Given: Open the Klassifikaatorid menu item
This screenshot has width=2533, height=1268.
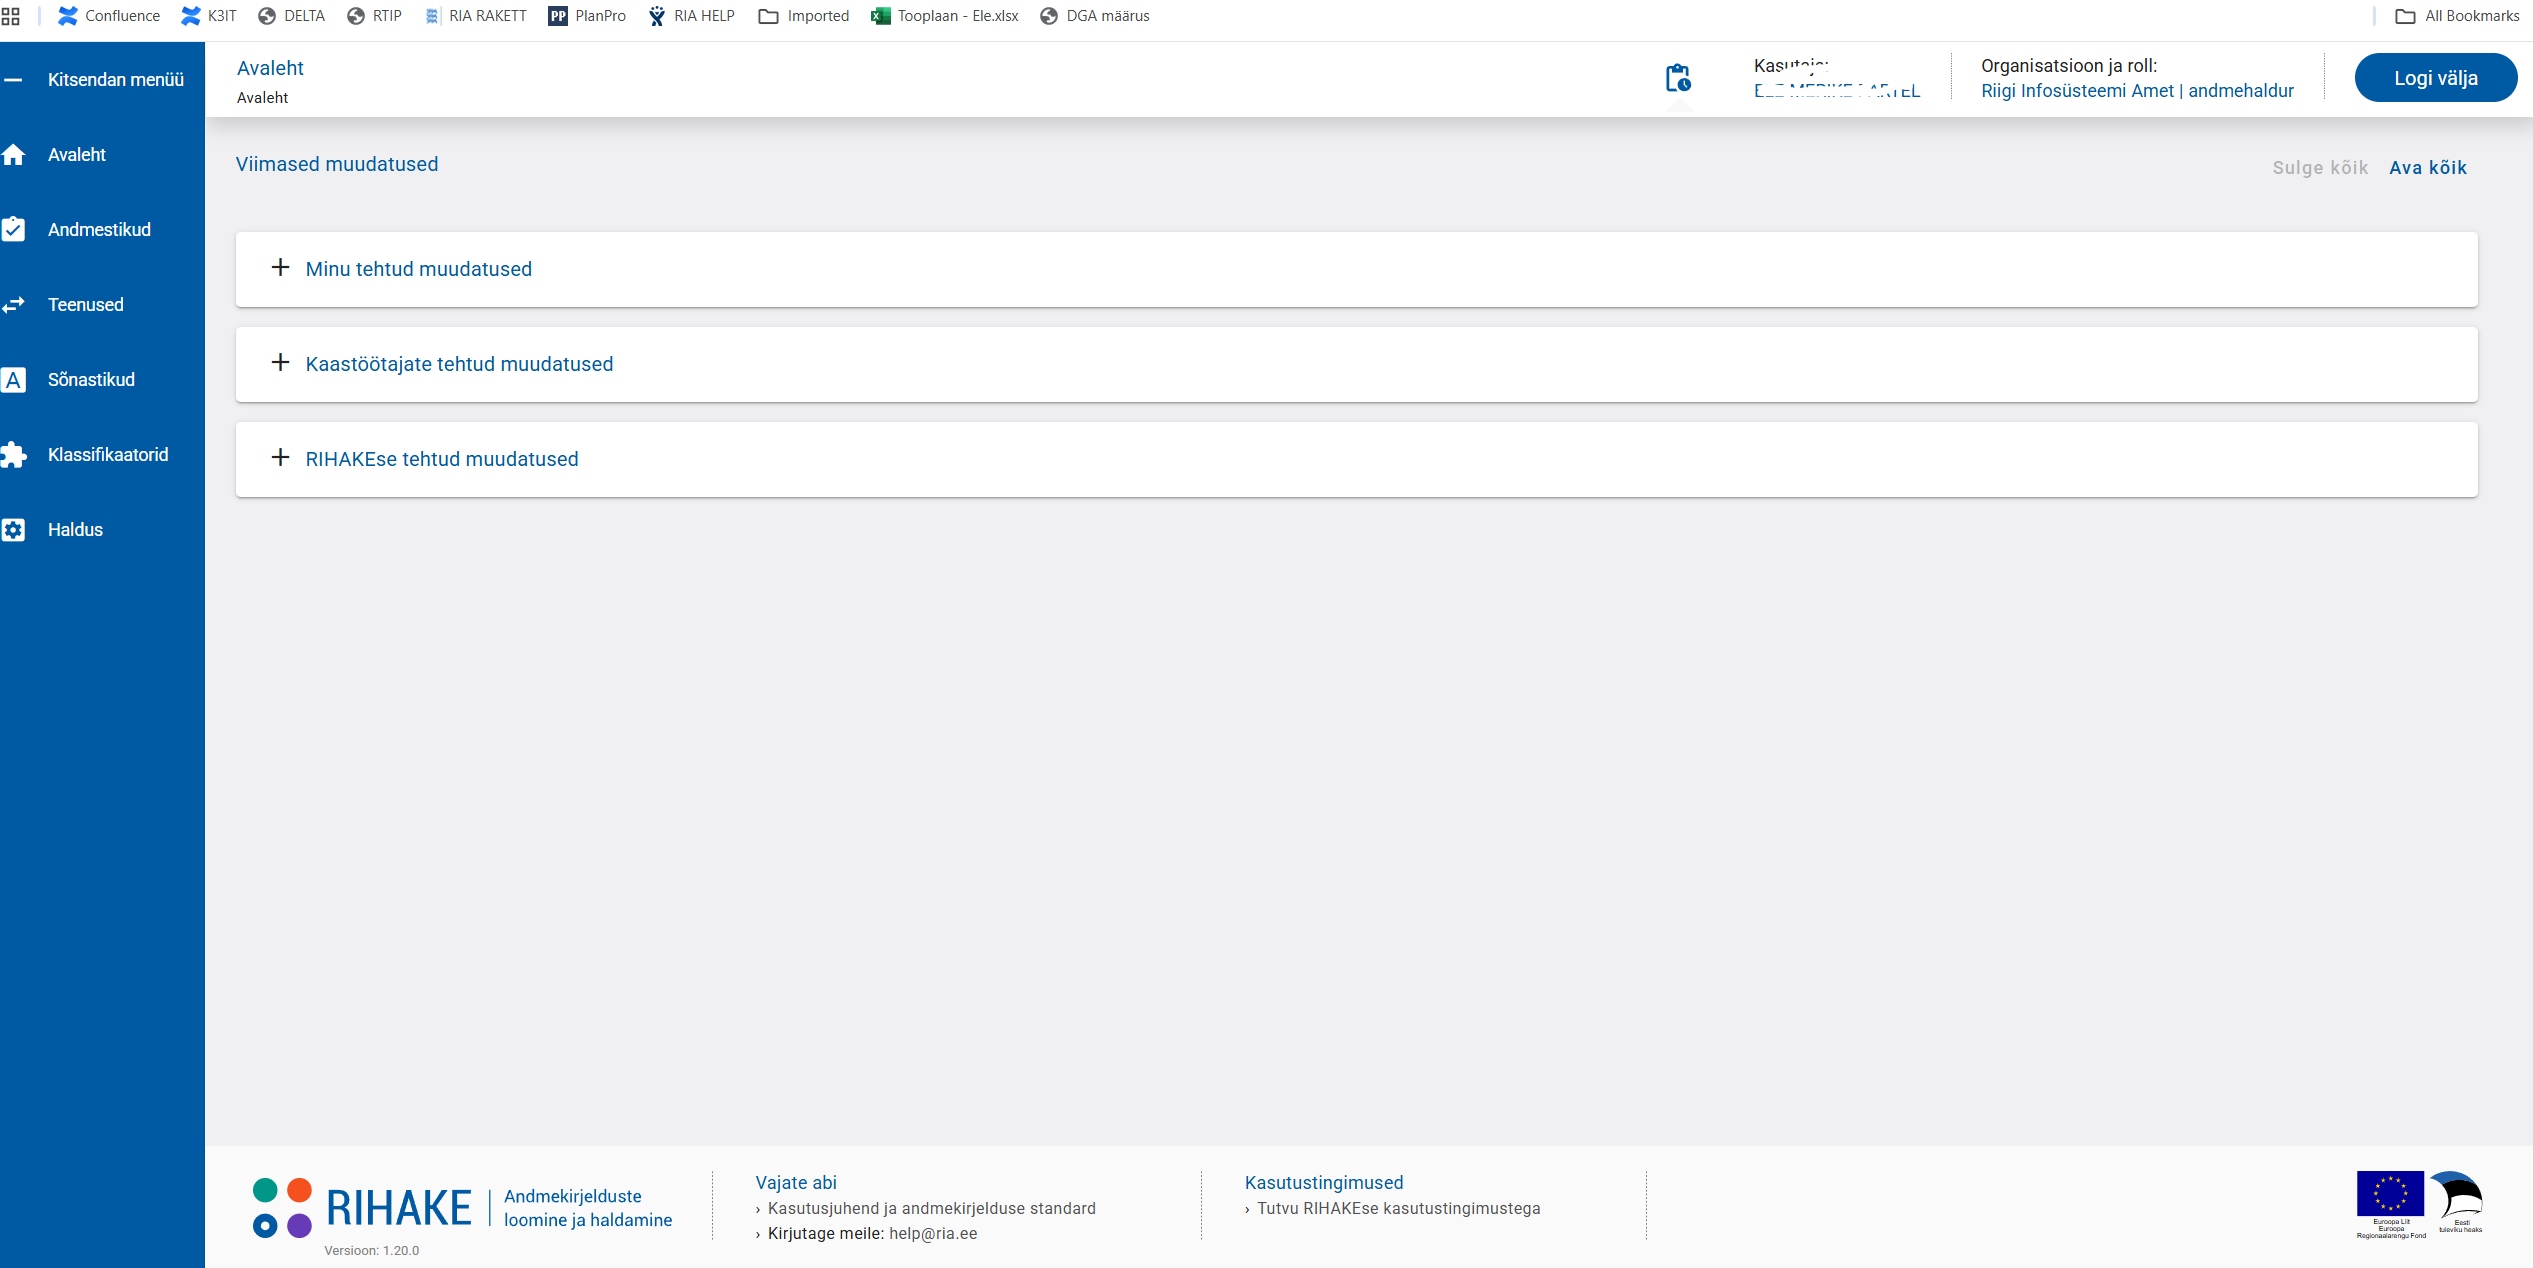Looking at the screenshot, I should [x=108, y=455].
